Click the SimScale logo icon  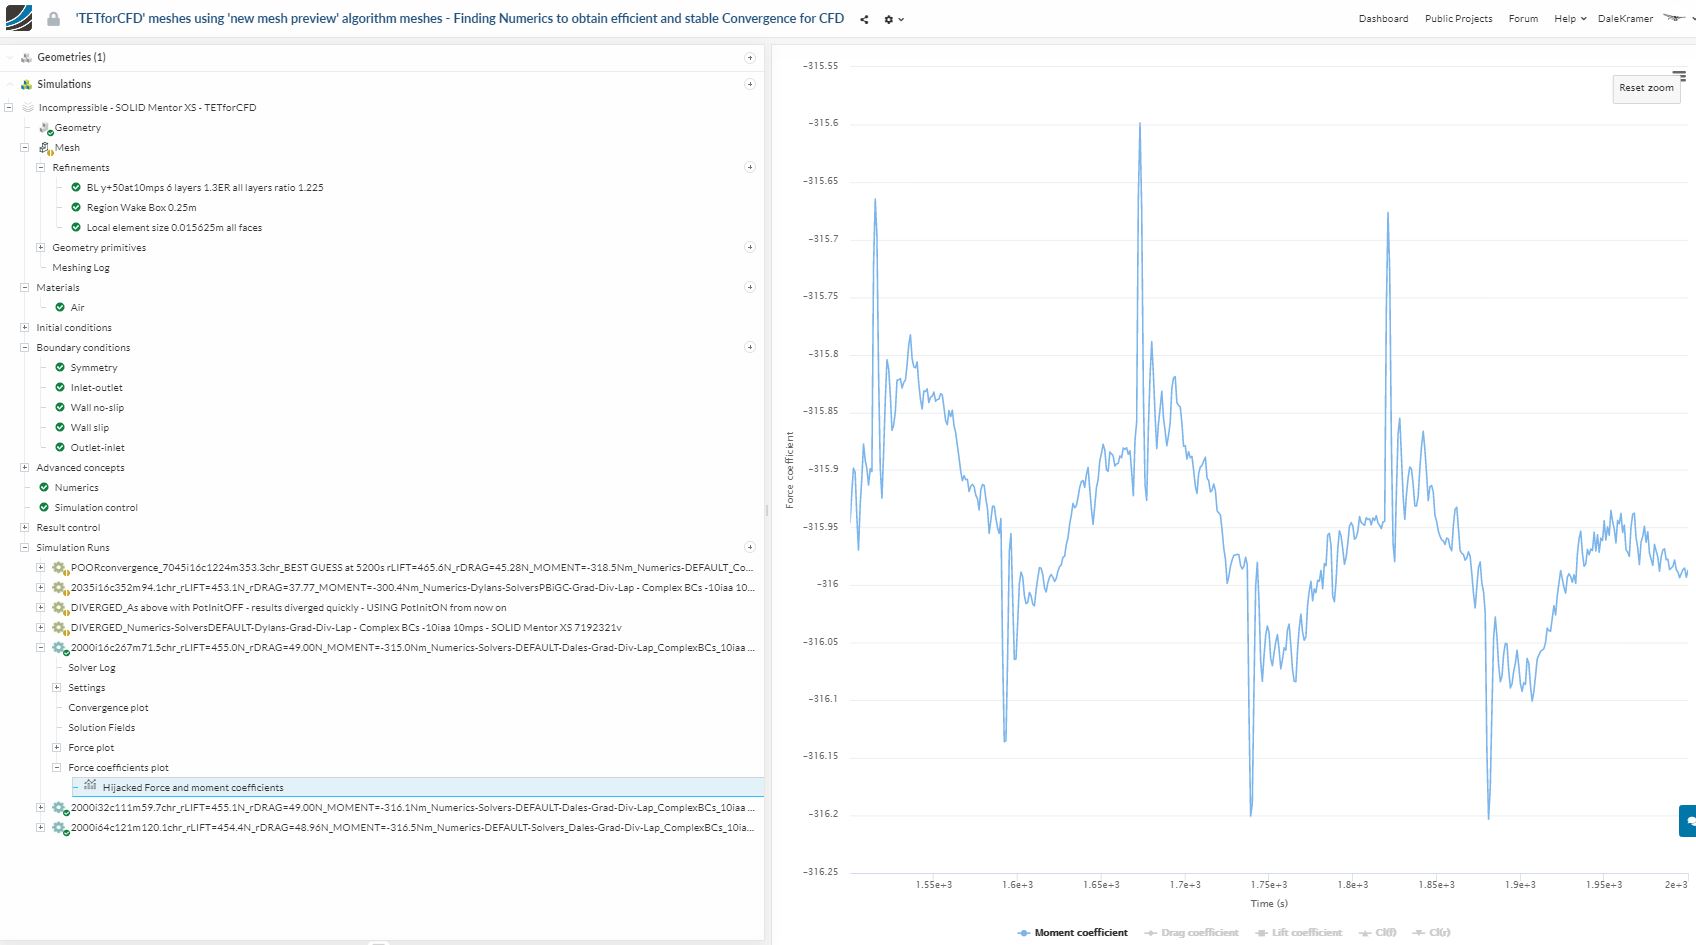(18, 18)
